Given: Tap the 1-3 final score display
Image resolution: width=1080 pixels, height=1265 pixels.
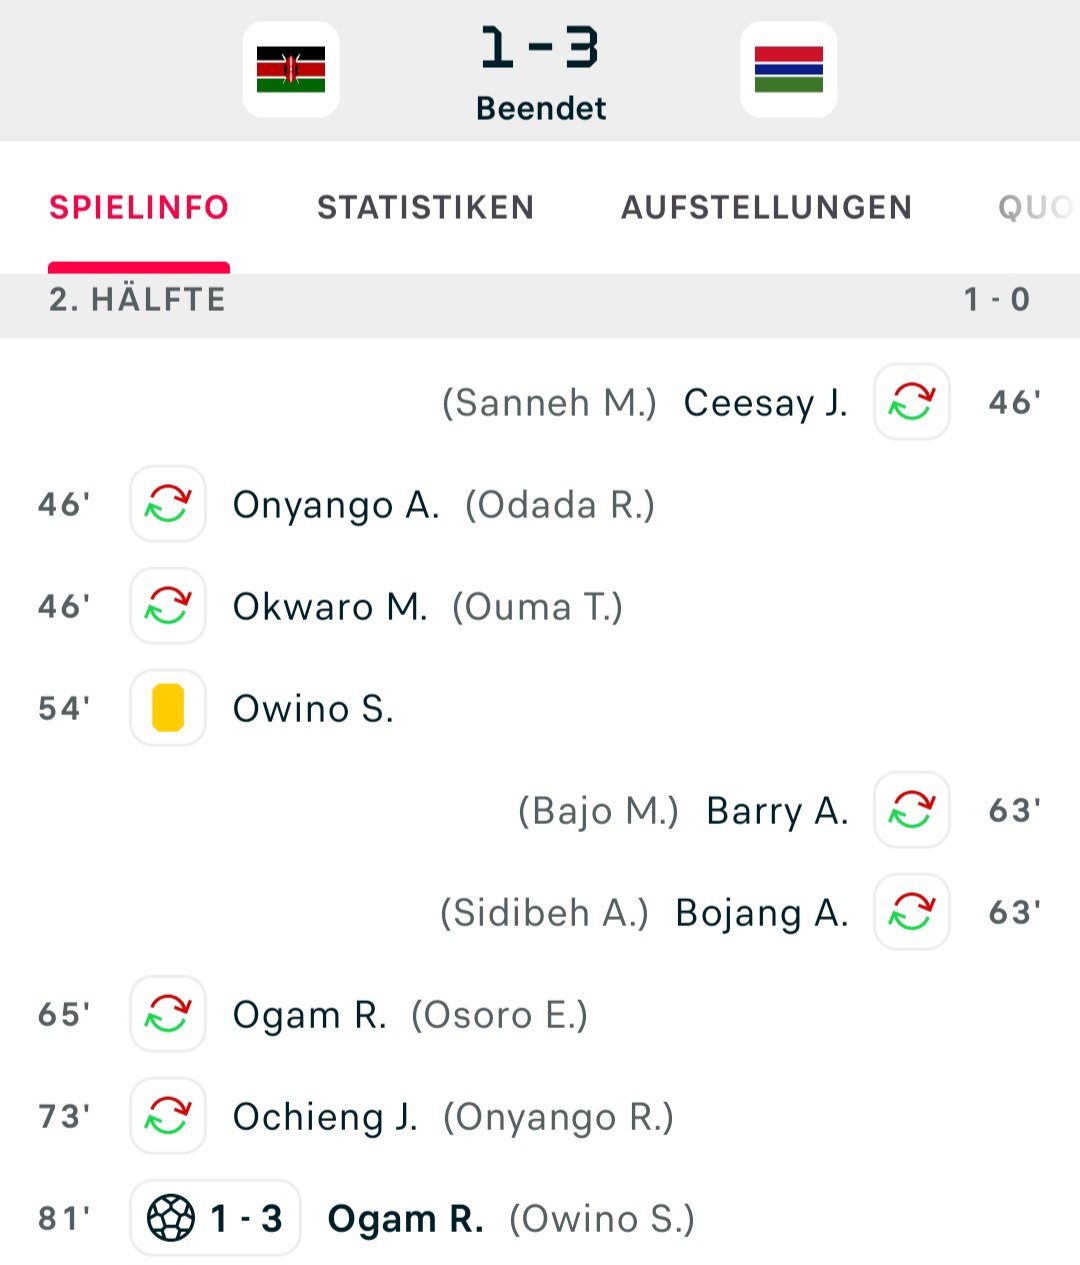Looking at the screenshot, I should pos(540,48).
